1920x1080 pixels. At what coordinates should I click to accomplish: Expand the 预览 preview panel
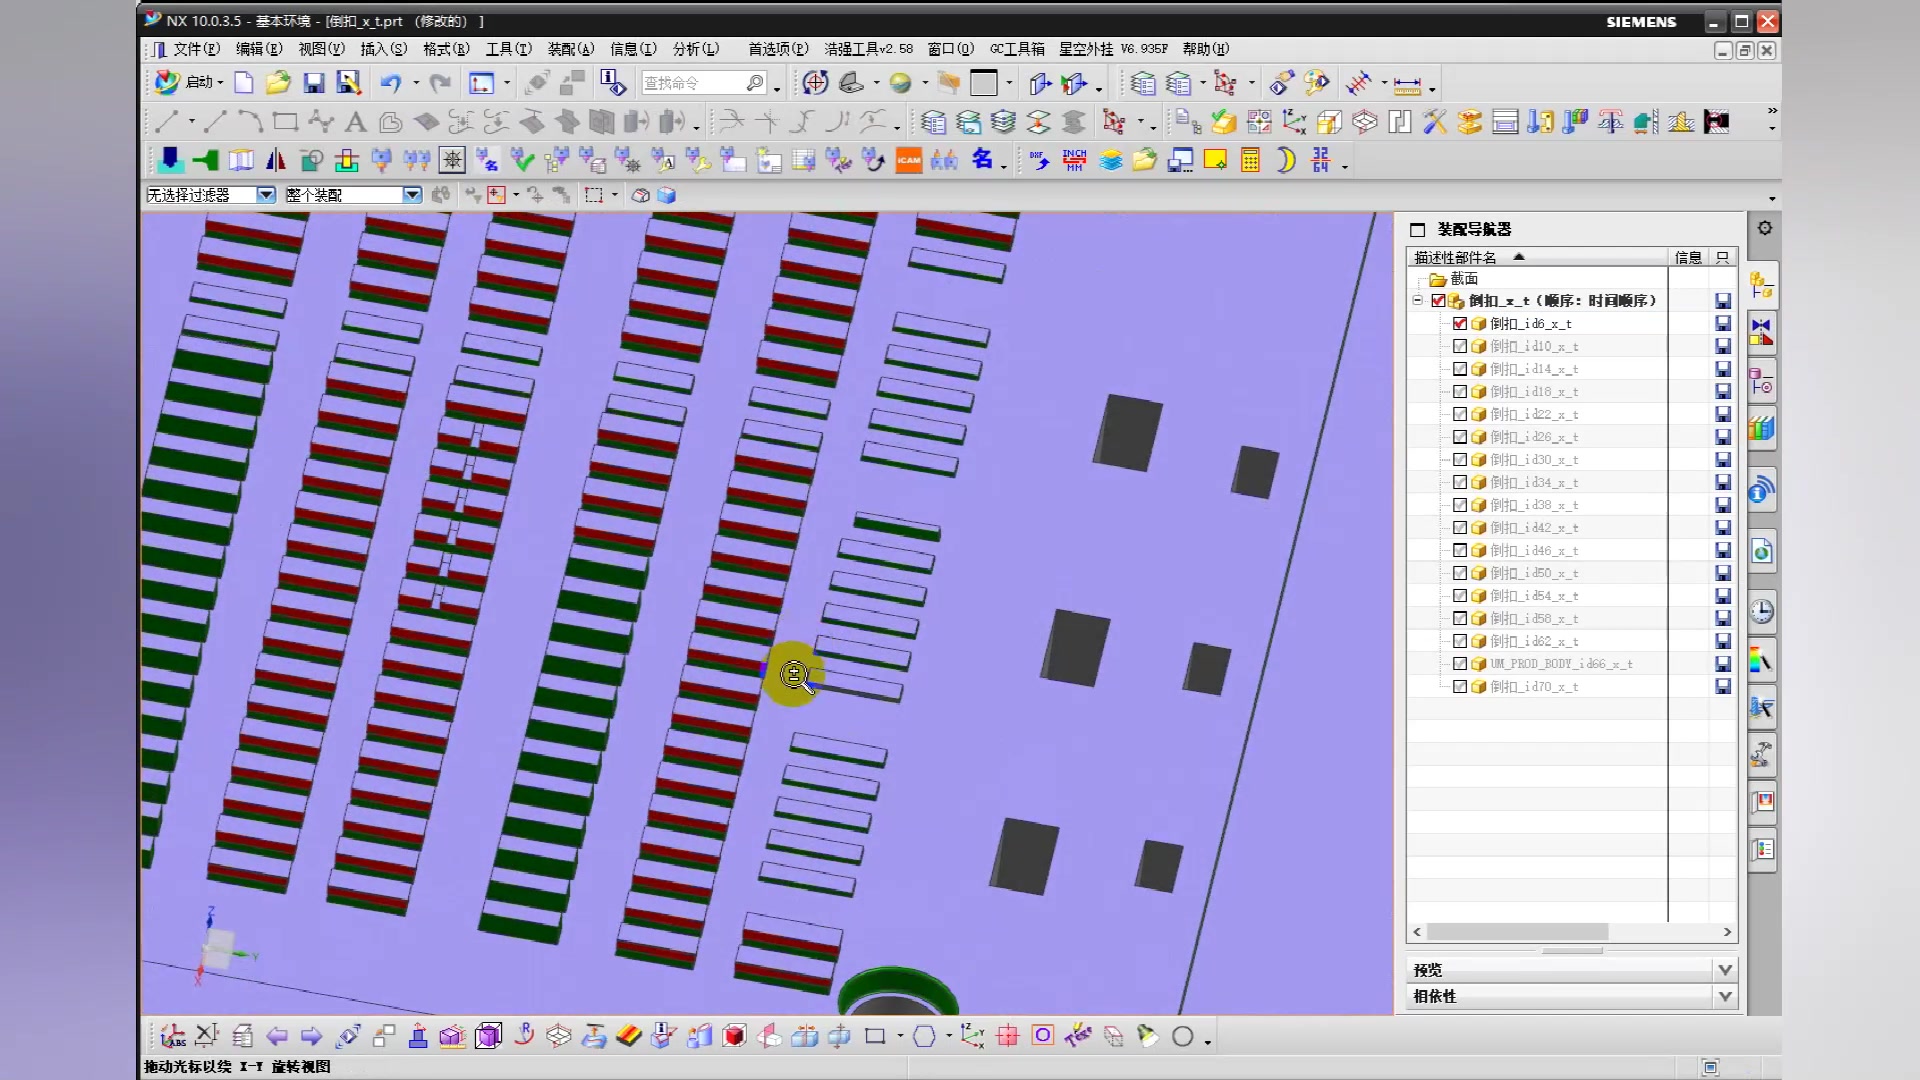pos(1724,970)
